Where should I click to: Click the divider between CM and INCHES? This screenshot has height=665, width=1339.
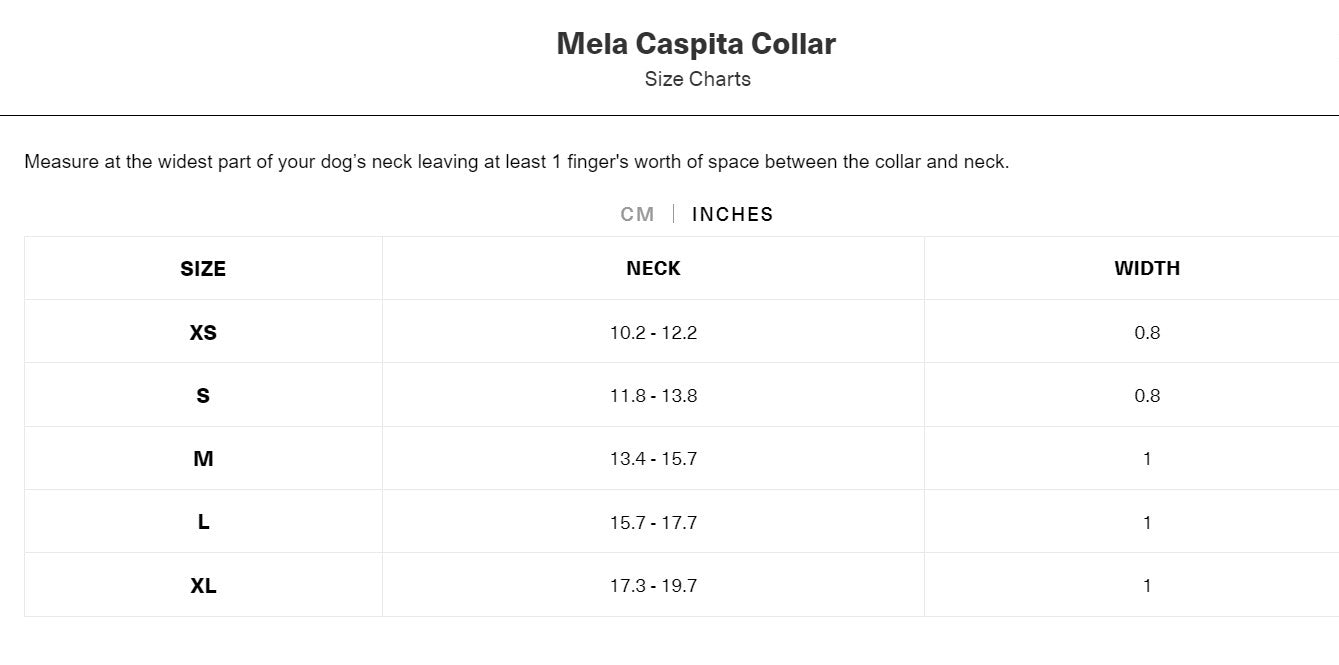point(674,213)
